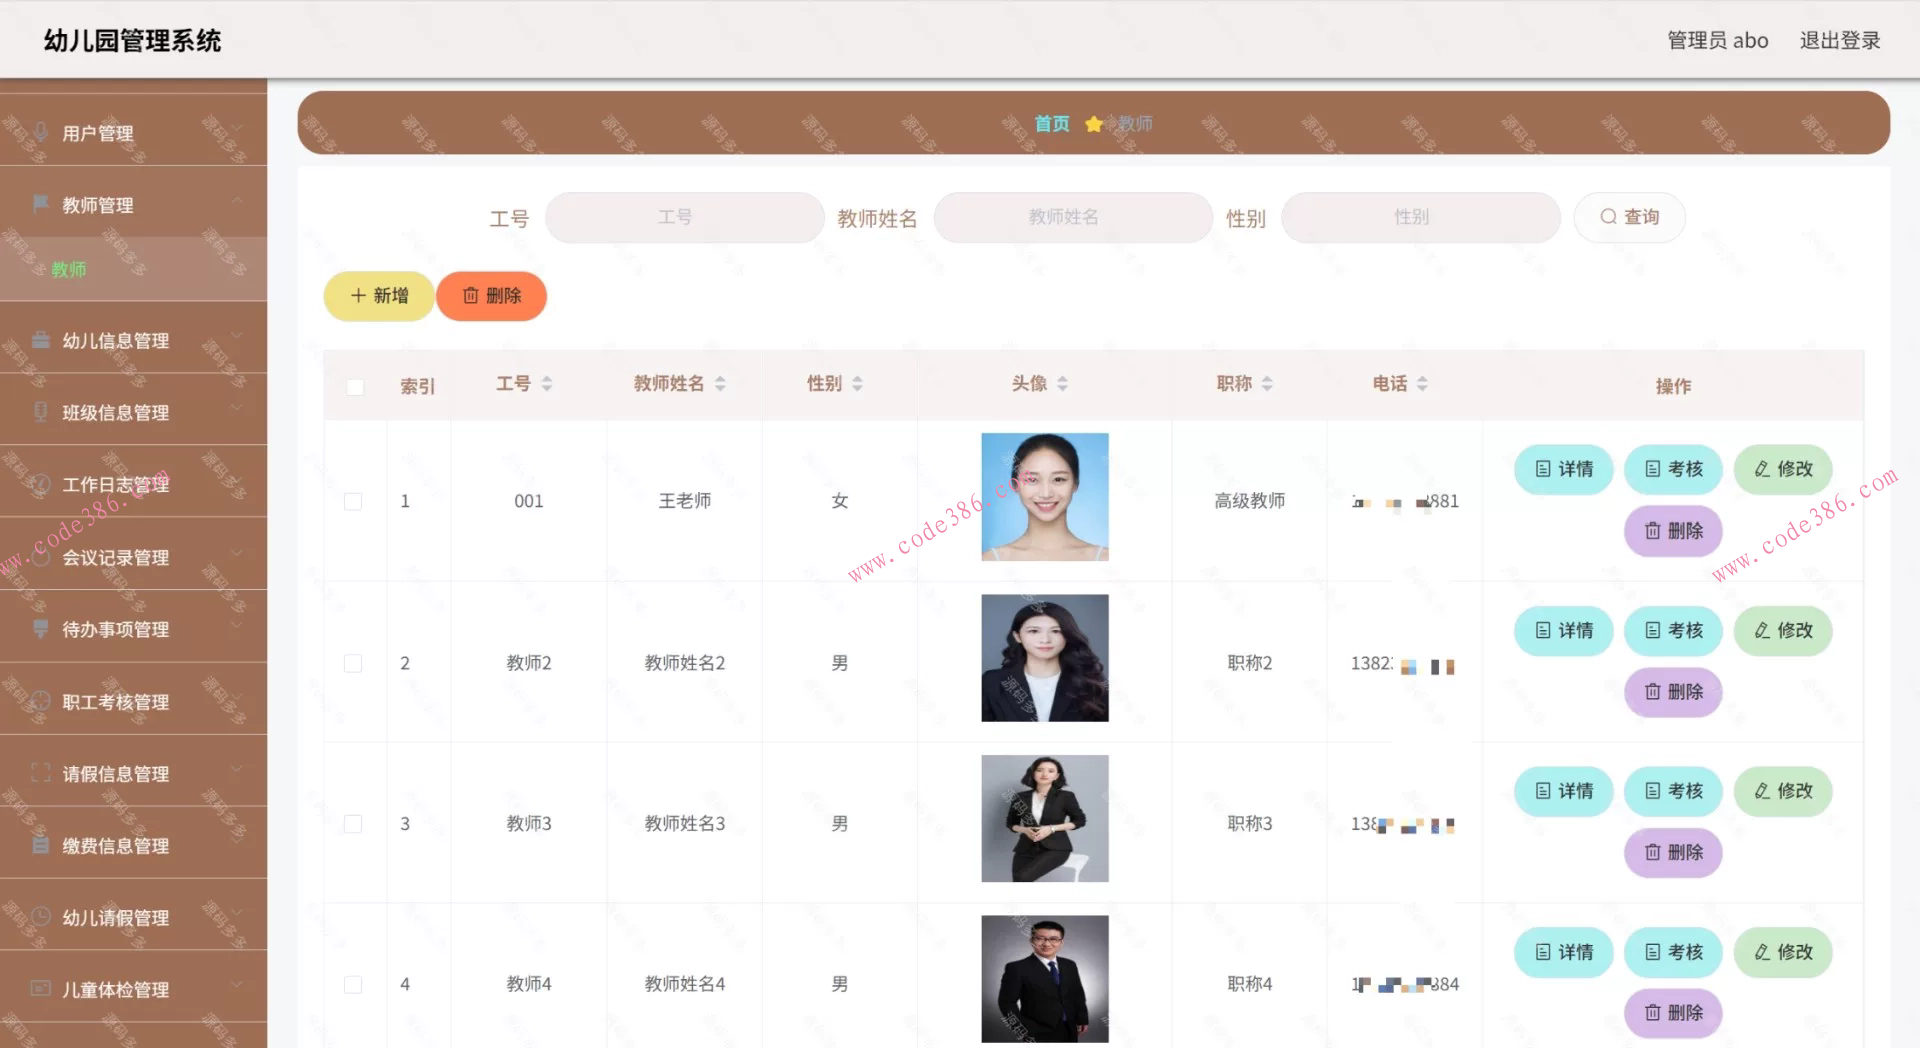Open 详情 for the 教师姓名2 row
Image resolution: width=1920 pixels, height=1048 pixels.
tap(1564, 631)
